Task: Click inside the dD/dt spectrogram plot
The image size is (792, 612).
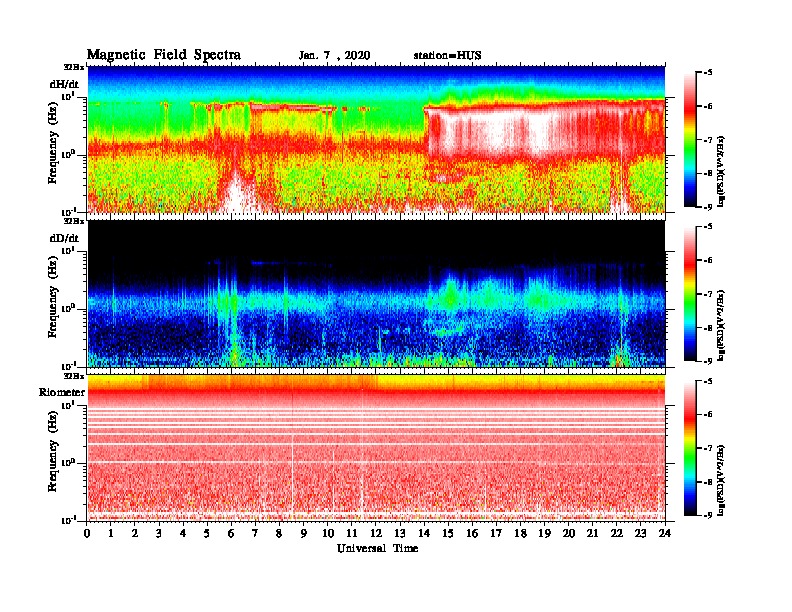Action: pyautogui.click(x=376, y=294)
